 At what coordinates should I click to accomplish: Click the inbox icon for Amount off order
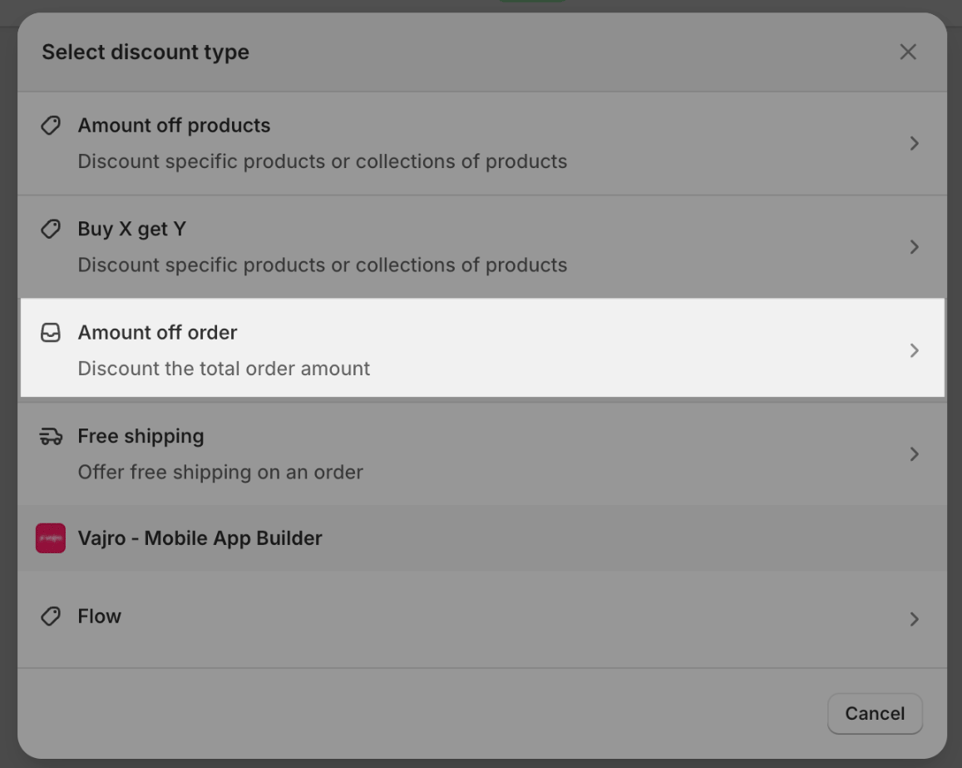coord(51,333)
